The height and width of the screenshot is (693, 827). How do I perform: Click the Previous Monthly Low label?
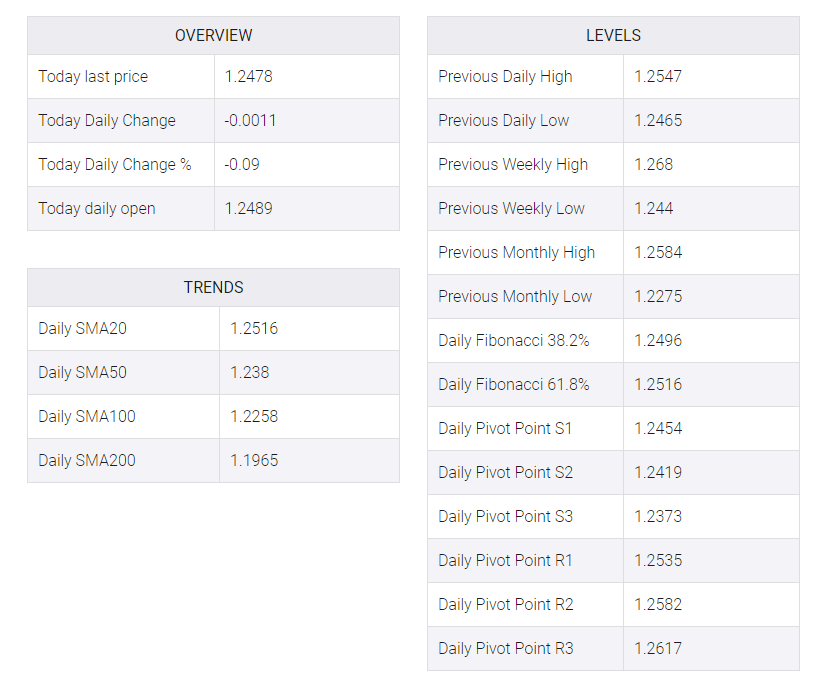click(515, 296)
